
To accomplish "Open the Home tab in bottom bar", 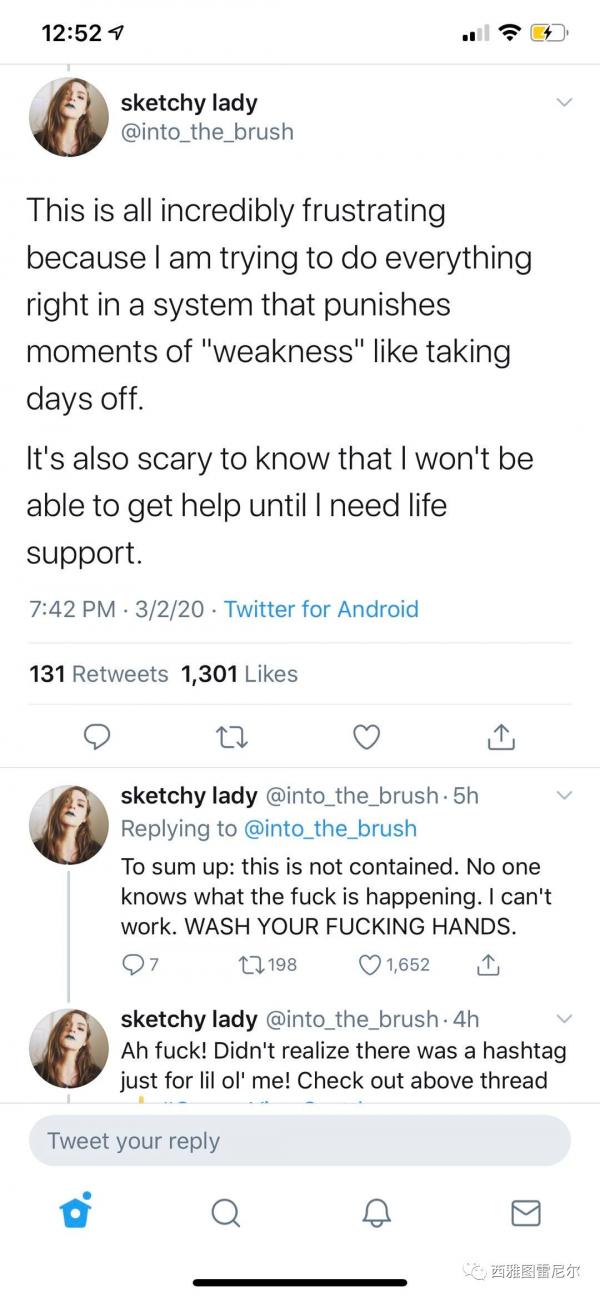I will click(x=75, y=1212).
